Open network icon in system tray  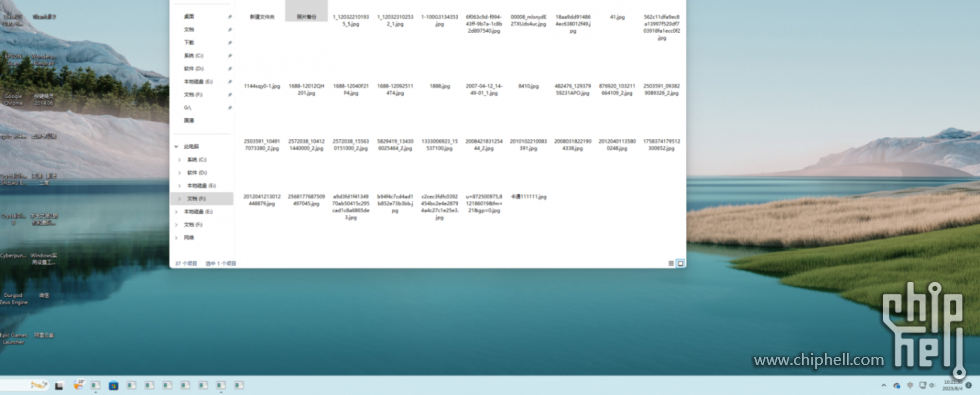pos(922,385)
